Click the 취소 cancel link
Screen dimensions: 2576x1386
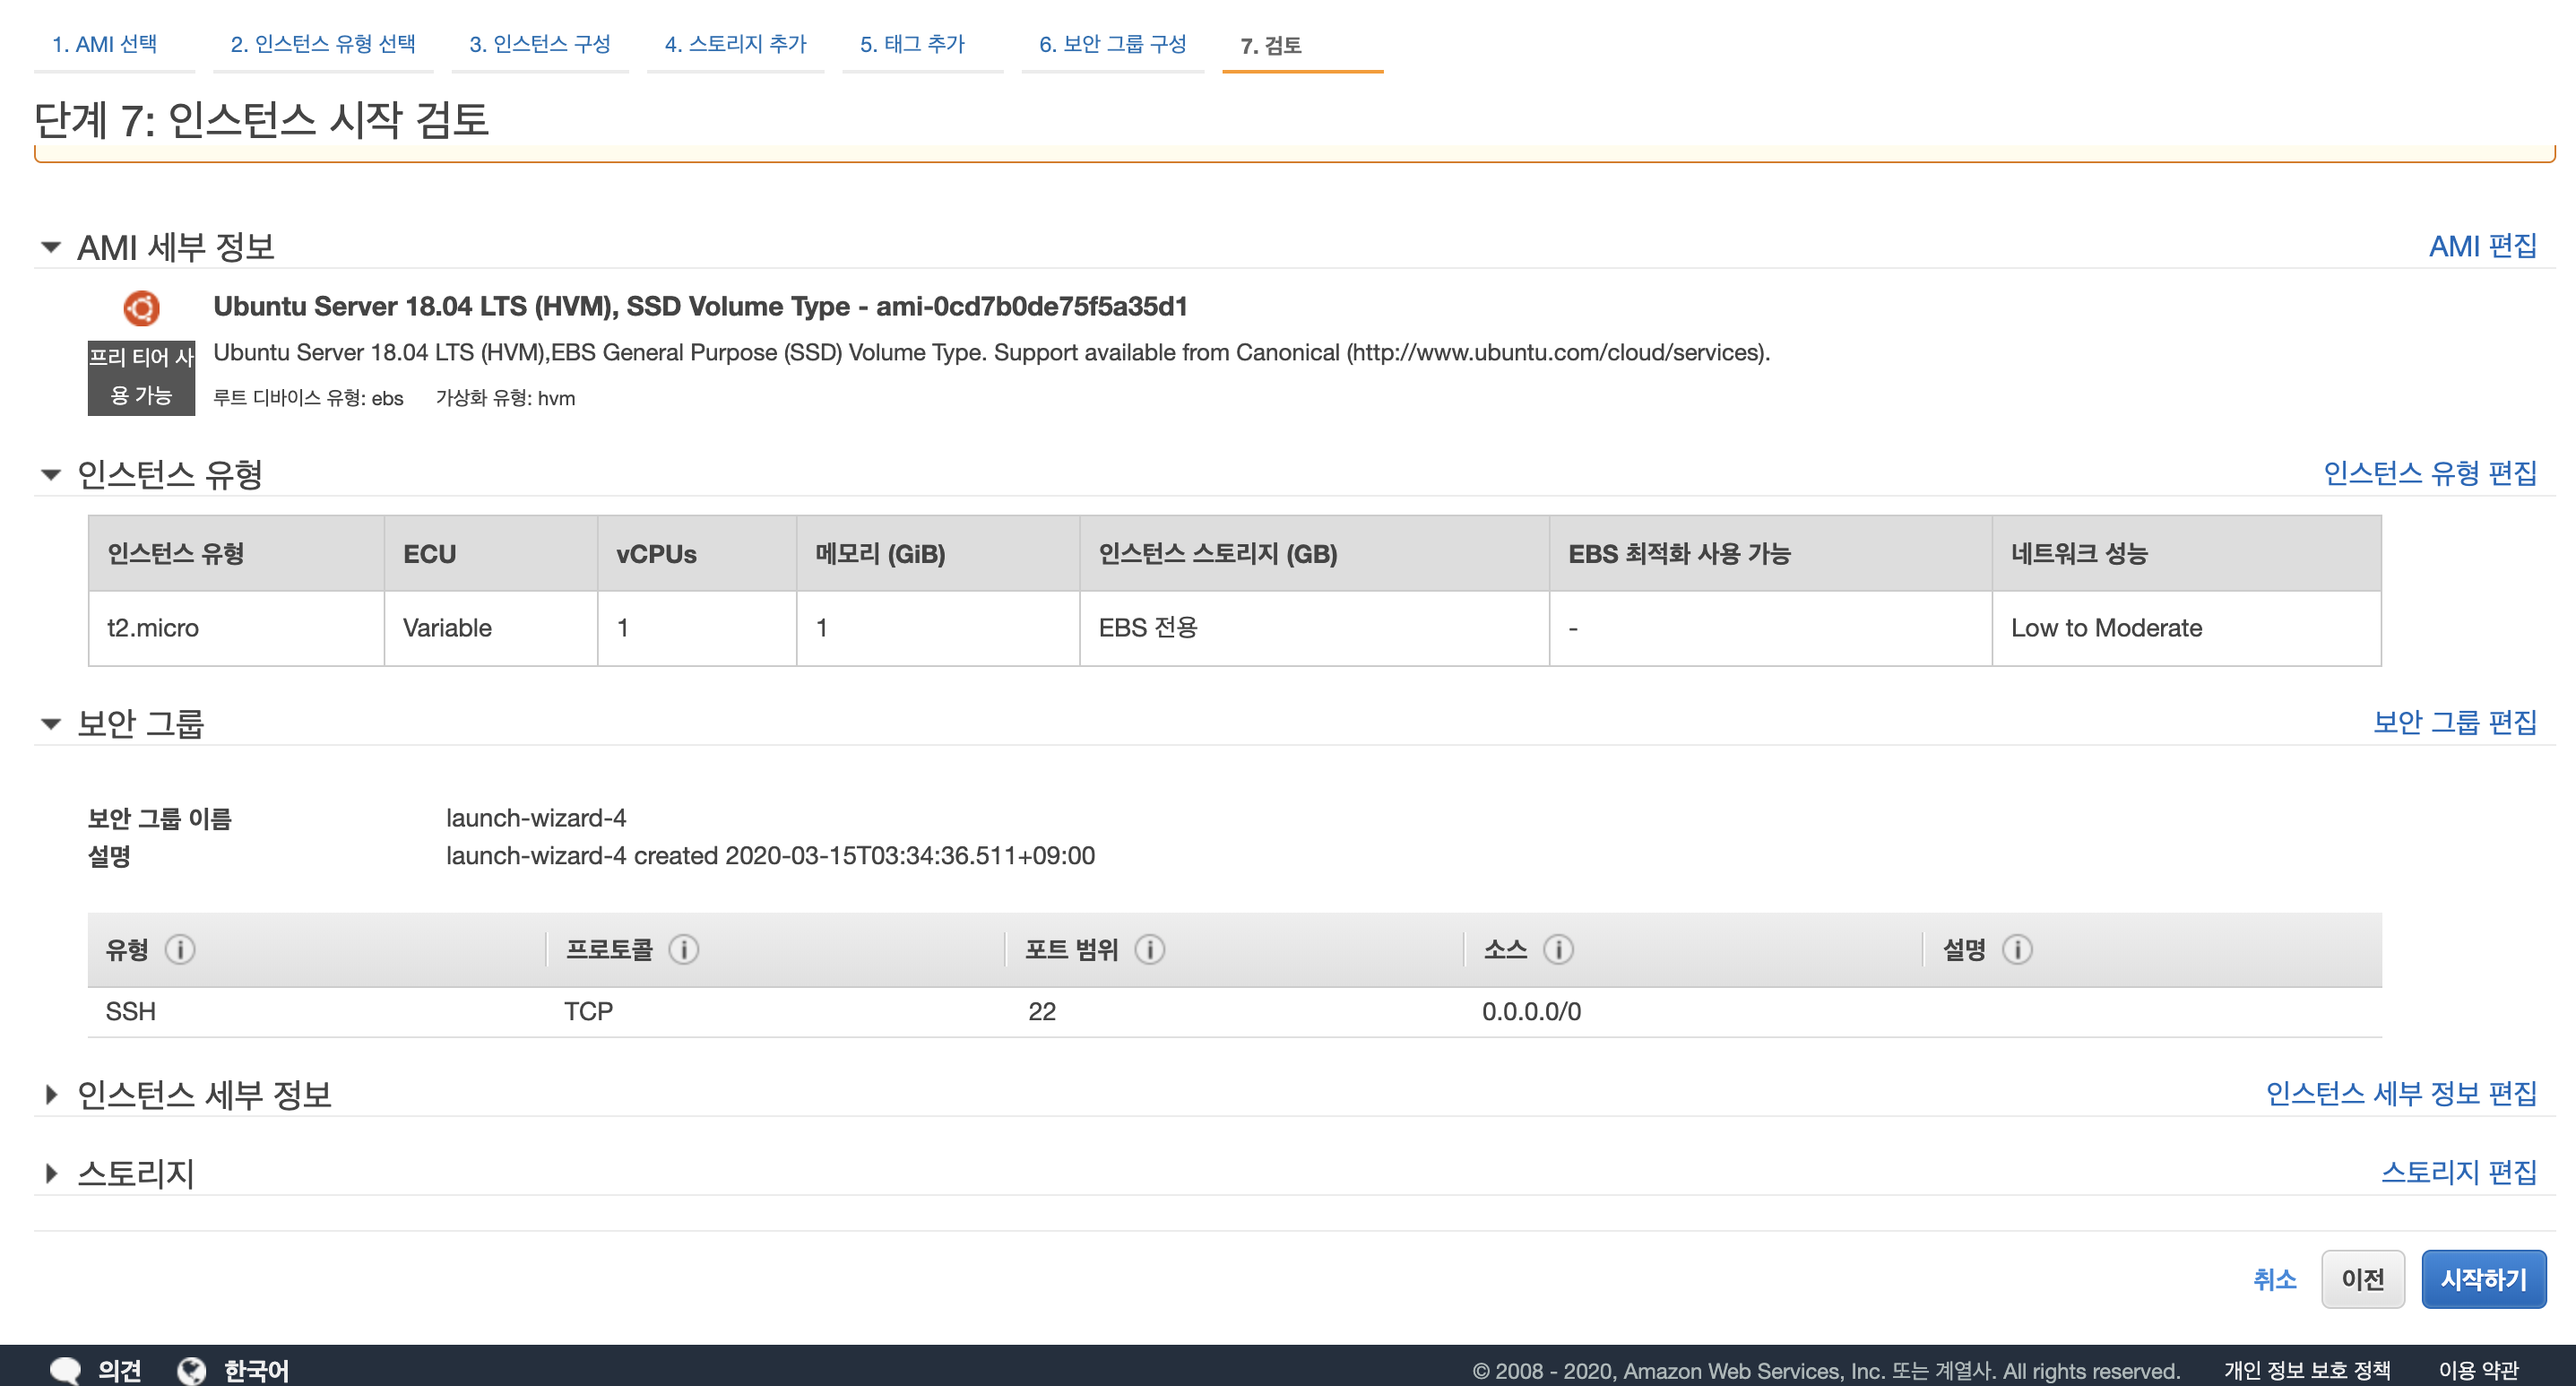pyautogui.click(x=2274, y=1279)
